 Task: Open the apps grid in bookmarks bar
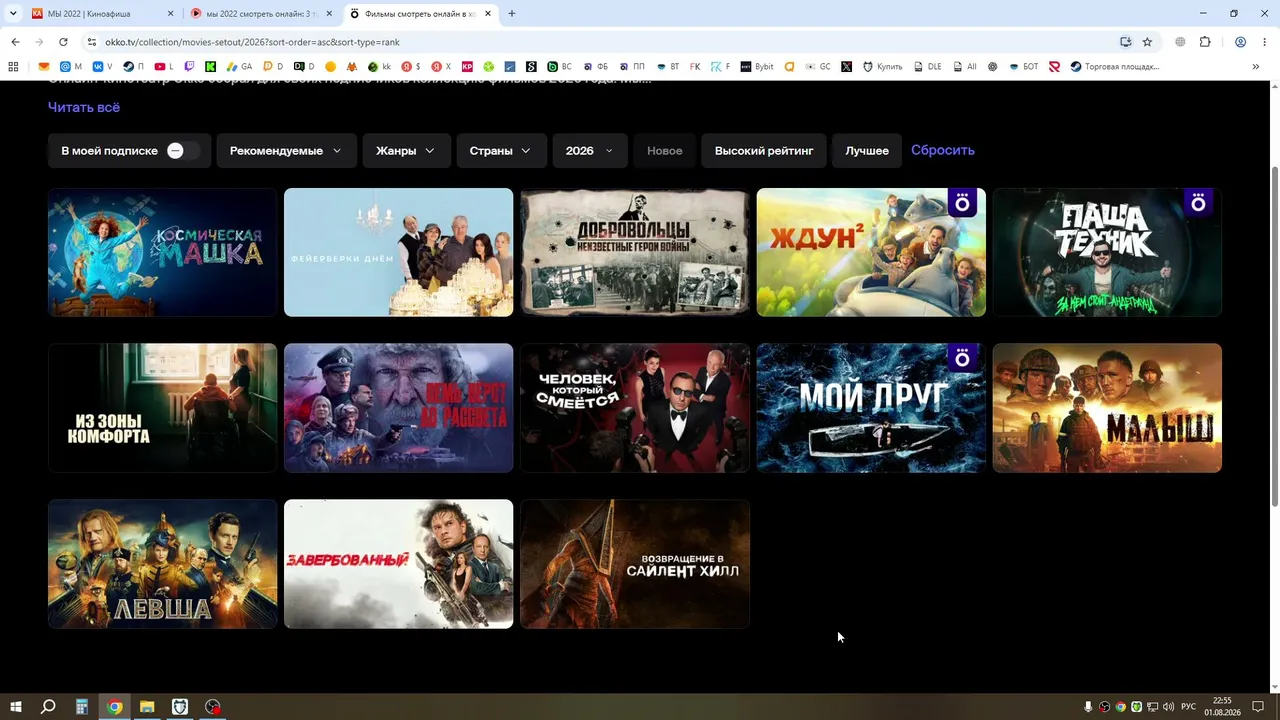(13, 67)
